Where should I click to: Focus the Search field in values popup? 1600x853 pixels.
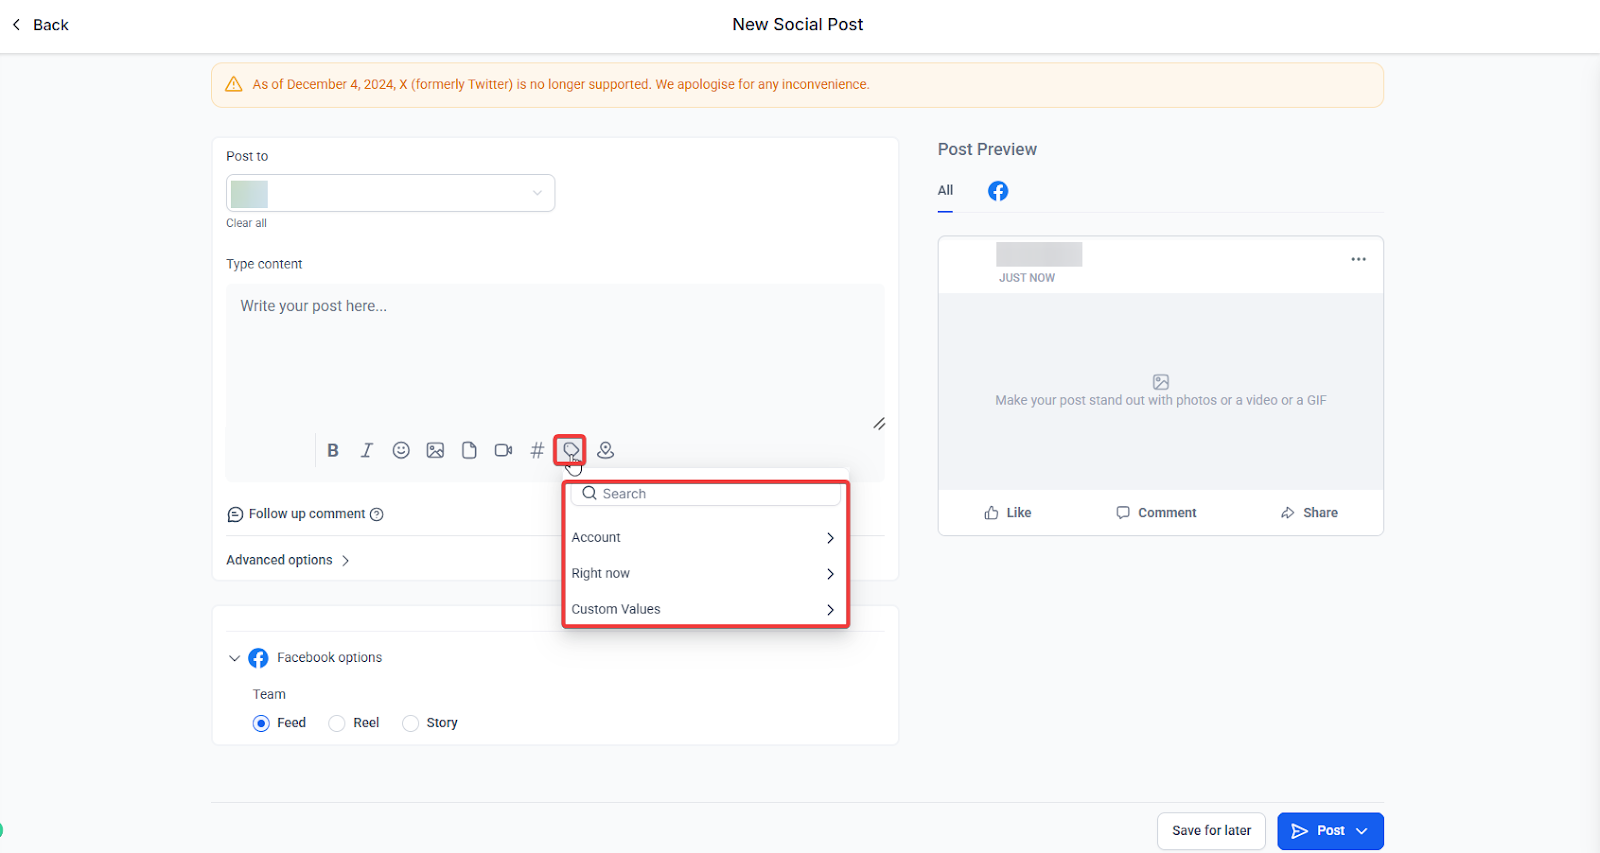point(705,494)
